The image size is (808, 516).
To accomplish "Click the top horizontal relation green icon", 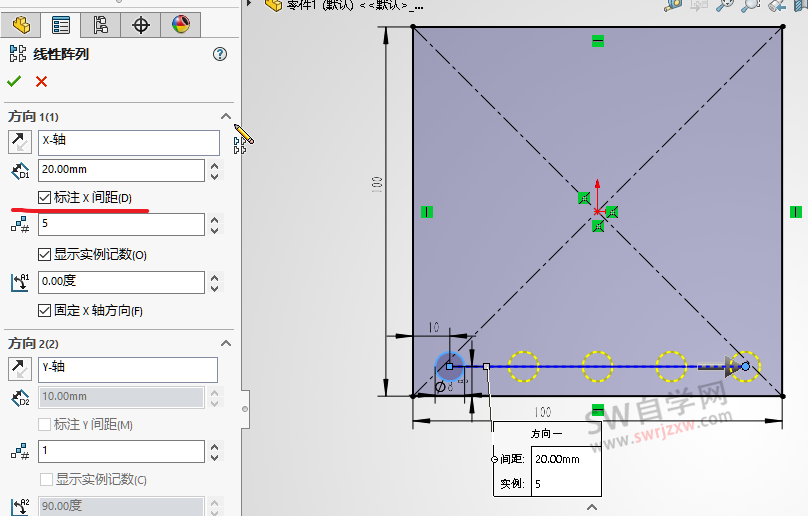I will [x=598, y=41].
